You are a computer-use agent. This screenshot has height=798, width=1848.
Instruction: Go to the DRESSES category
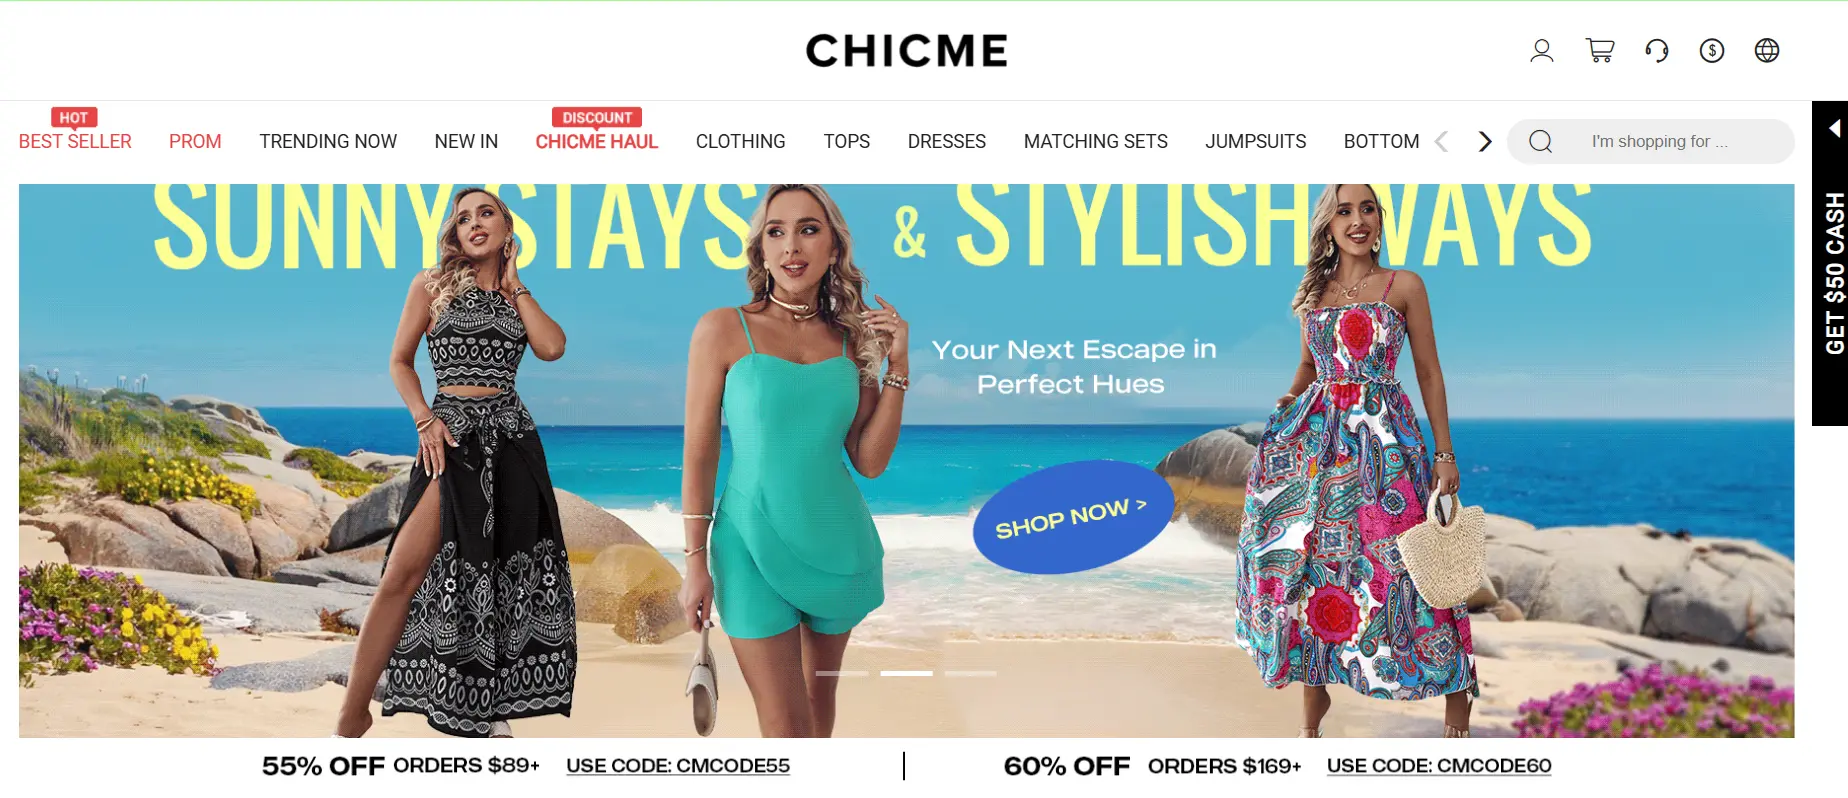coord(947,142)
